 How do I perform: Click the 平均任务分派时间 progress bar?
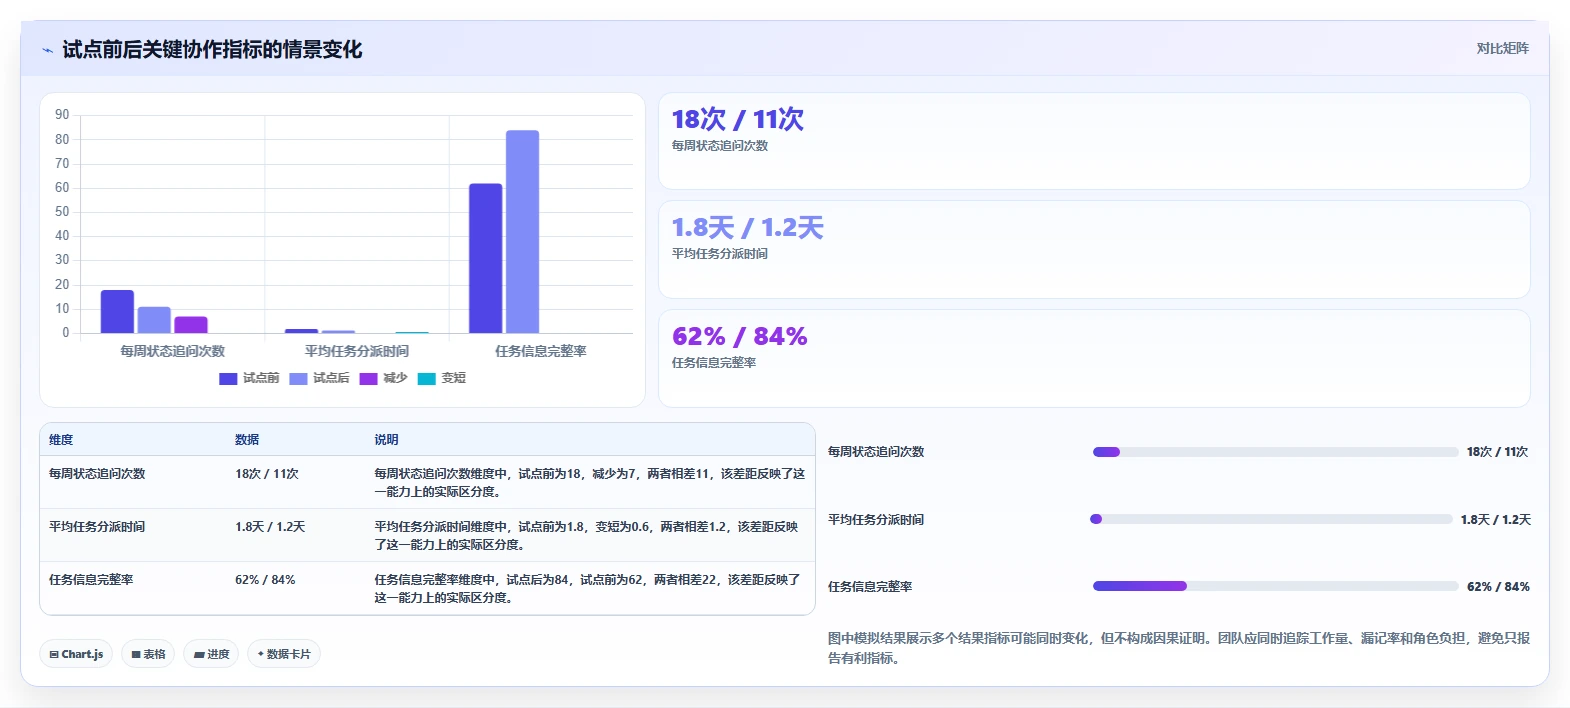click(1271, 519)
